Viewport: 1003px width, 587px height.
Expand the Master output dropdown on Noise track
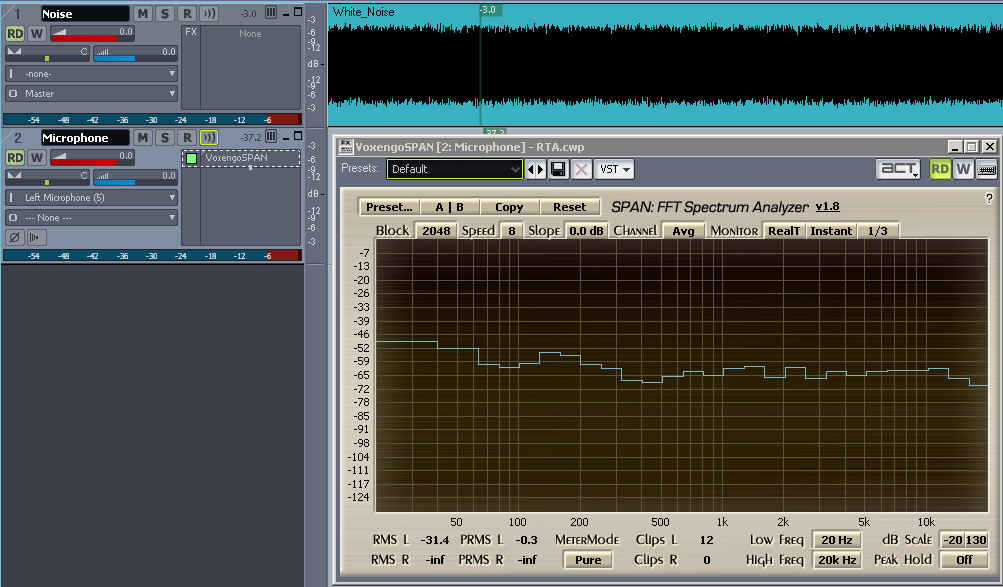point(92,93)
